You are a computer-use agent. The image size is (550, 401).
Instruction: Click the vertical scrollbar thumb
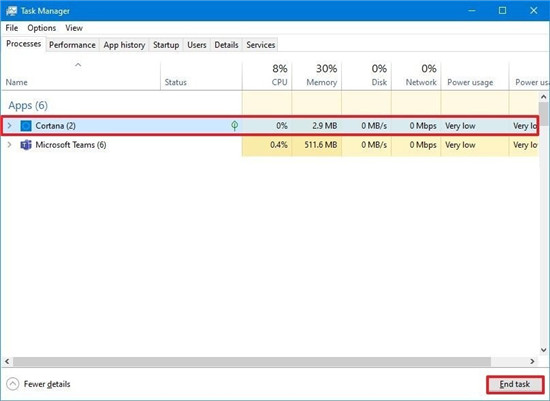point(544,114)
